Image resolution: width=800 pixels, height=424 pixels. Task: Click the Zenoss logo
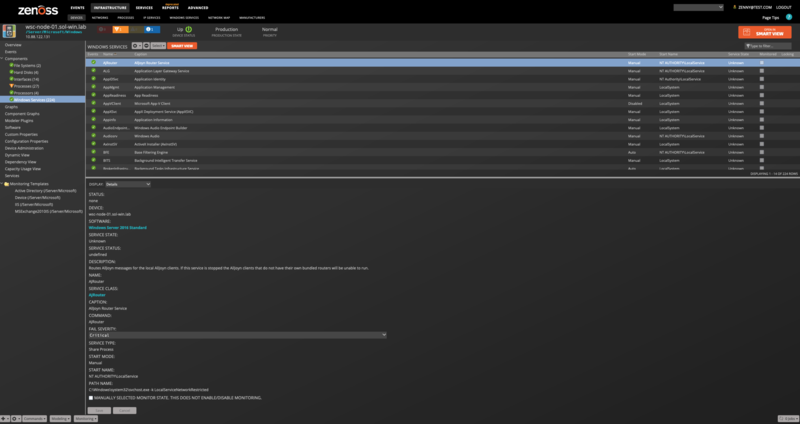(38, 10)
